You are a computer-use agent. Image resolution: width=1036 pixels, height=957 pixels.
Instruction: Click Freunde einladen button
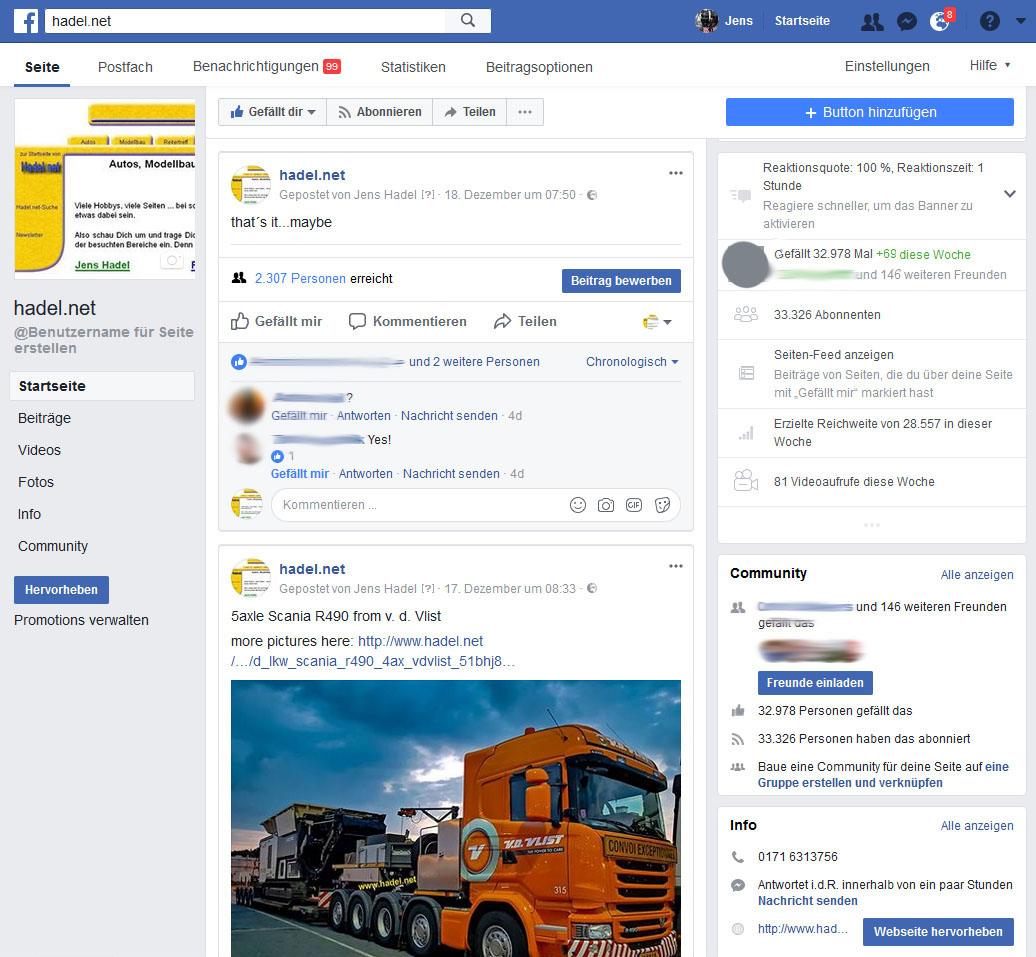click(815, 683)
